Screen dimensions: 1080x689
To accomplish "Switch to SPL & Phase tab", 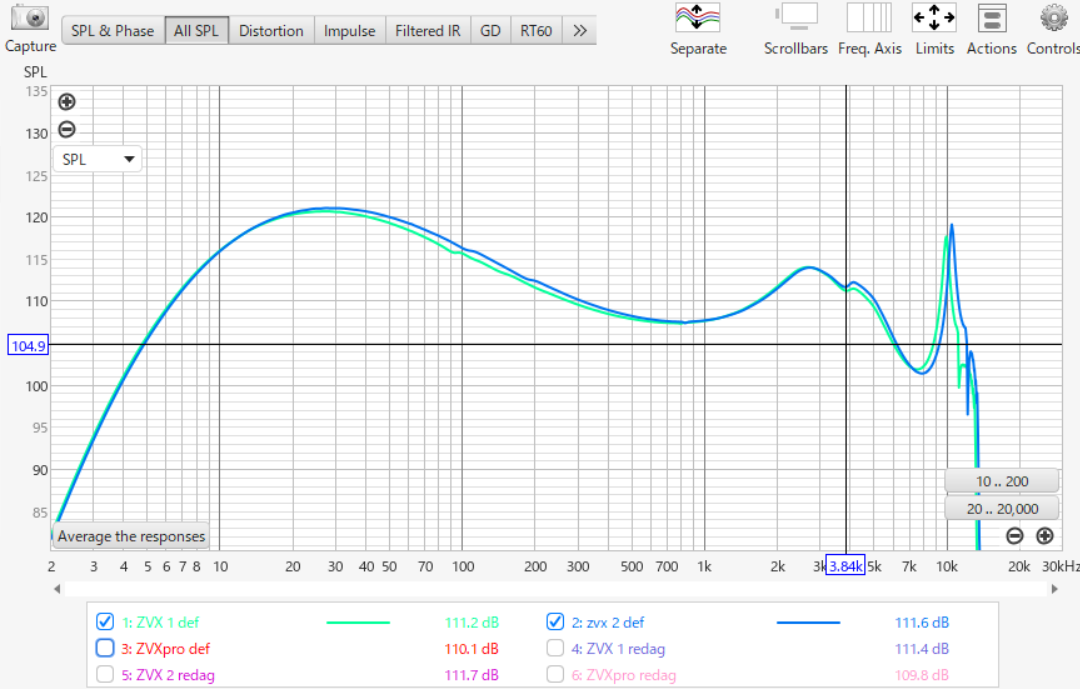I will [113, 30].
